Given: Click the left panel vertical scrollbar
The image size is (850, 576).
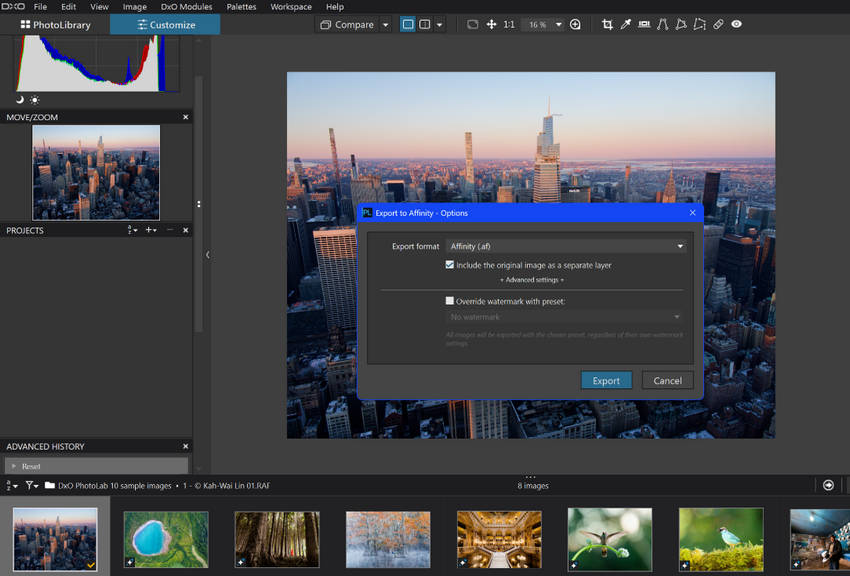Looking at the screenshot, I should 199,203.
